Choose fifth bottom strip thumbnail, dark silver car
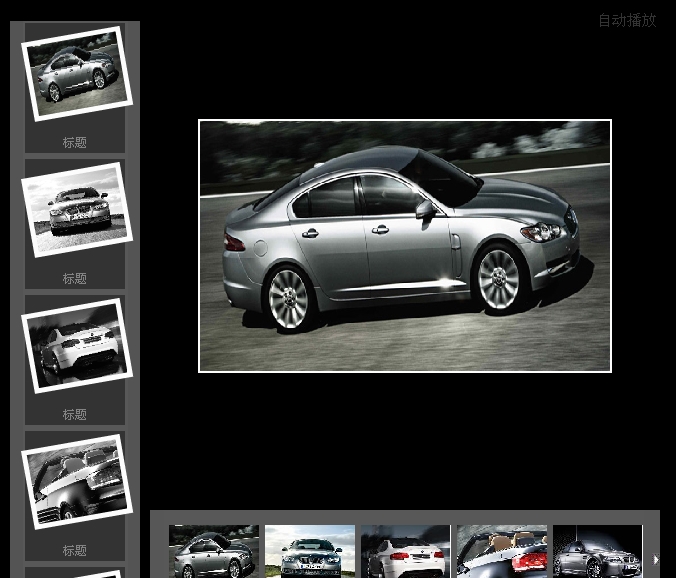The width and height of the screenshot is (676, 578). point(598,552)
